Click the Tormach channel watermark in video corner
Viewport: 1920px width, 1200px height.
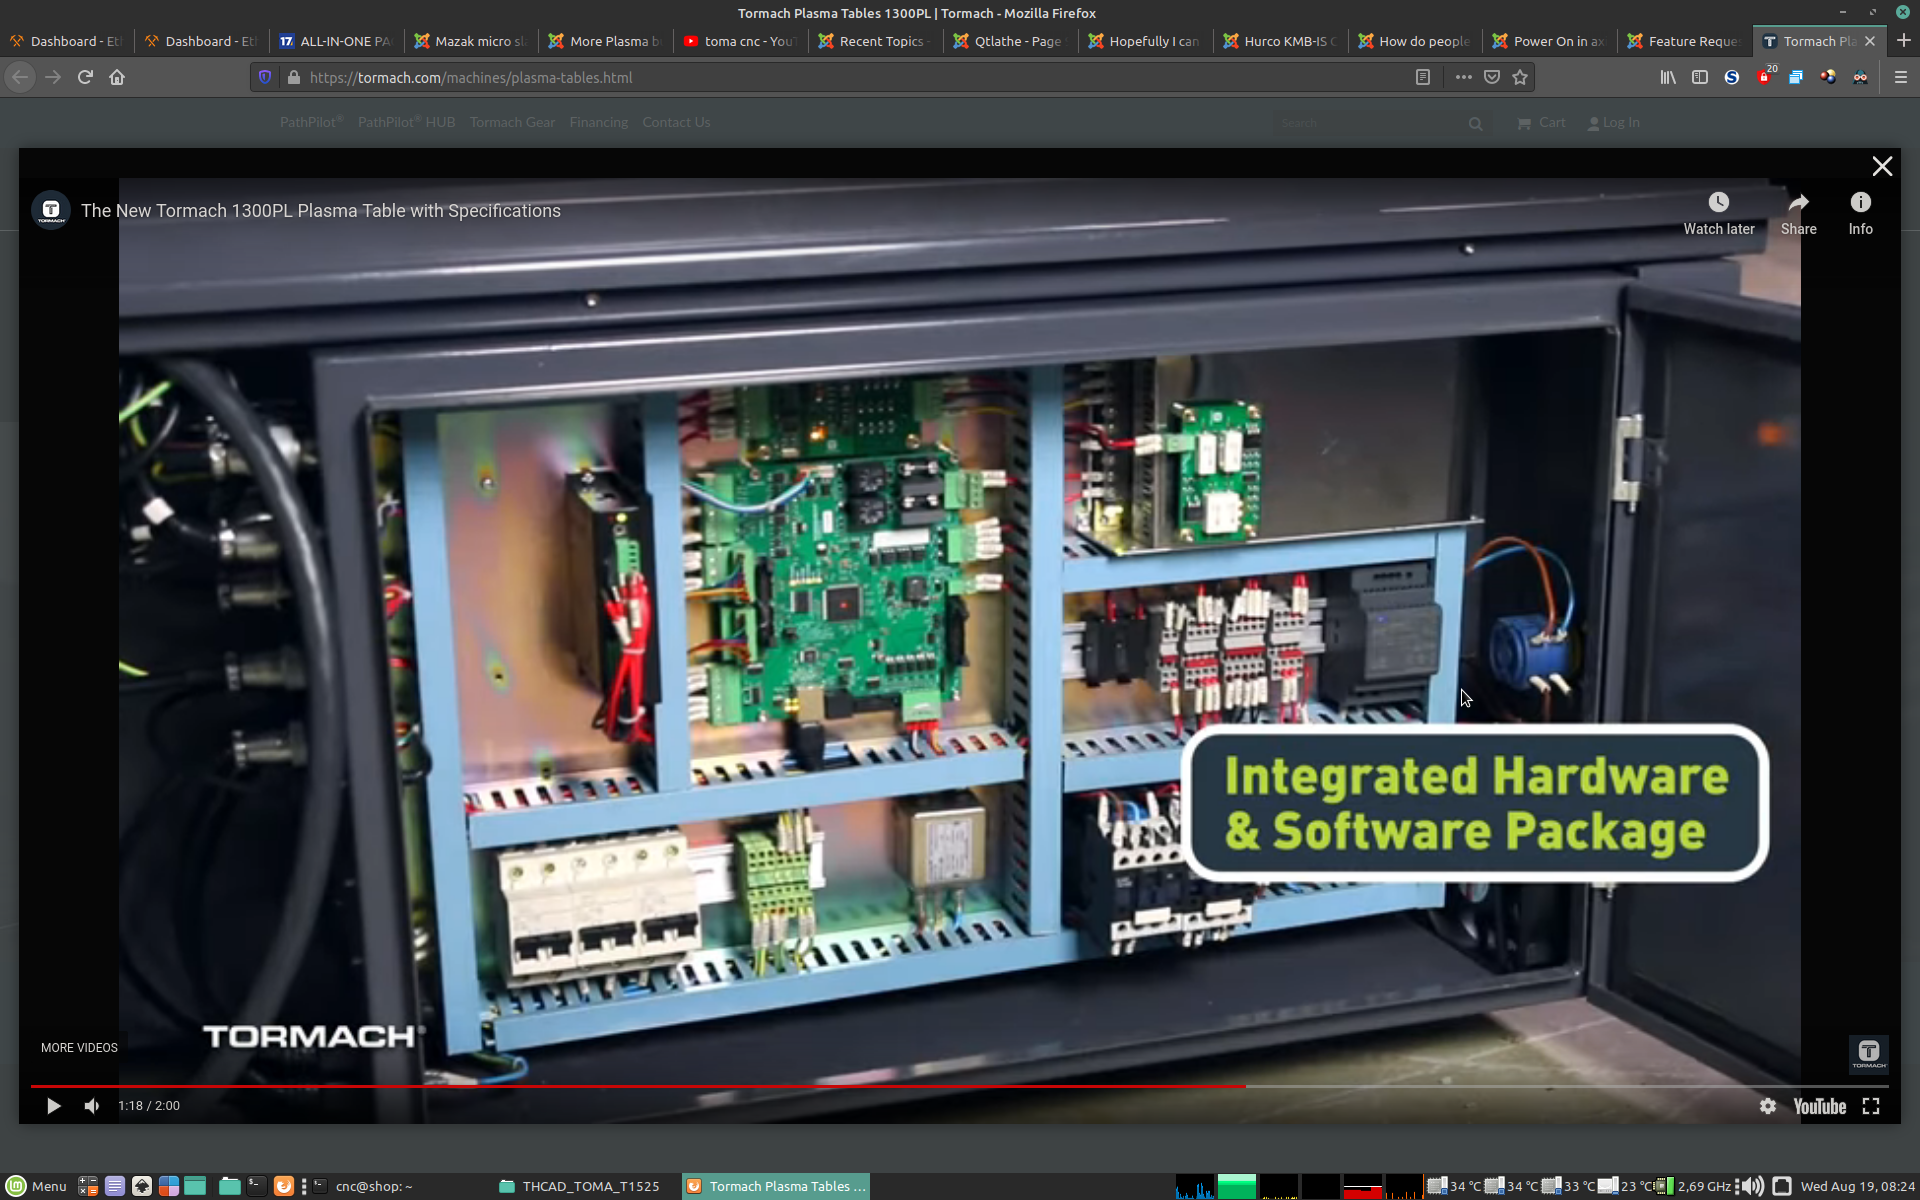1868,1053
